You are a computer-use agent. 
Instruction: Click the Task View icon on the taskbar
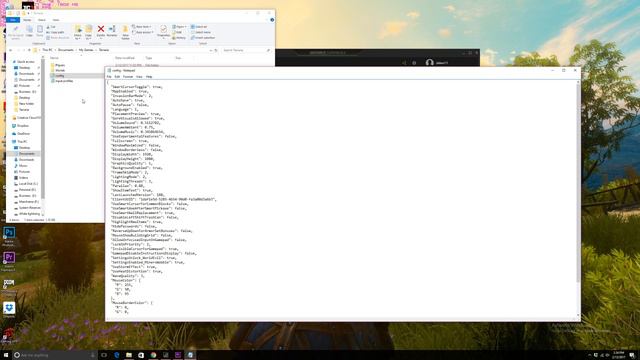104,355
